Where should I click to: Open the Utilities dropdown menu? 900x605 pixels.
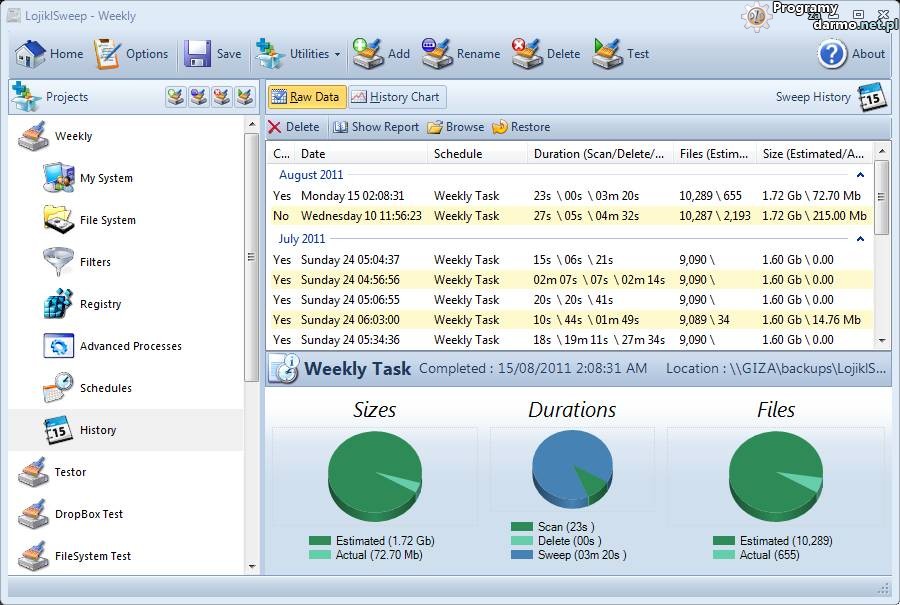(300, 54)
